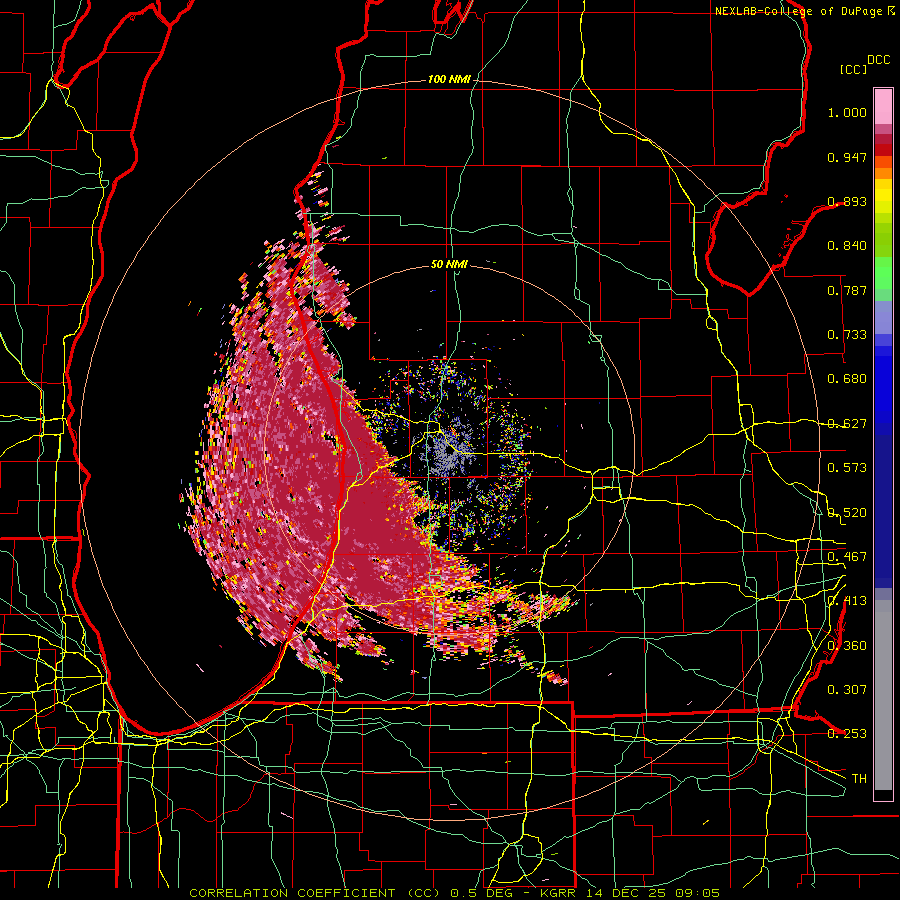Select the 0.893 scale value
900x900 pixels.
(x=847, y=201)
